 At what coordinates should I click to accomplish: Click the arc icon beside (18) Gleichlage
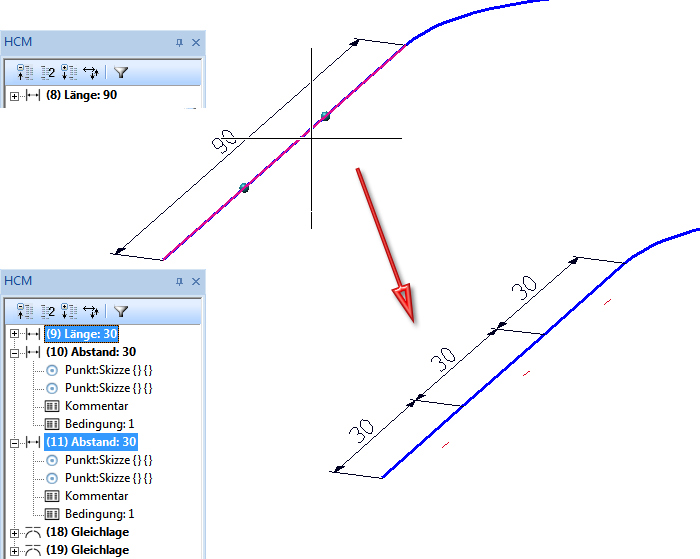[x=33, y=532]
